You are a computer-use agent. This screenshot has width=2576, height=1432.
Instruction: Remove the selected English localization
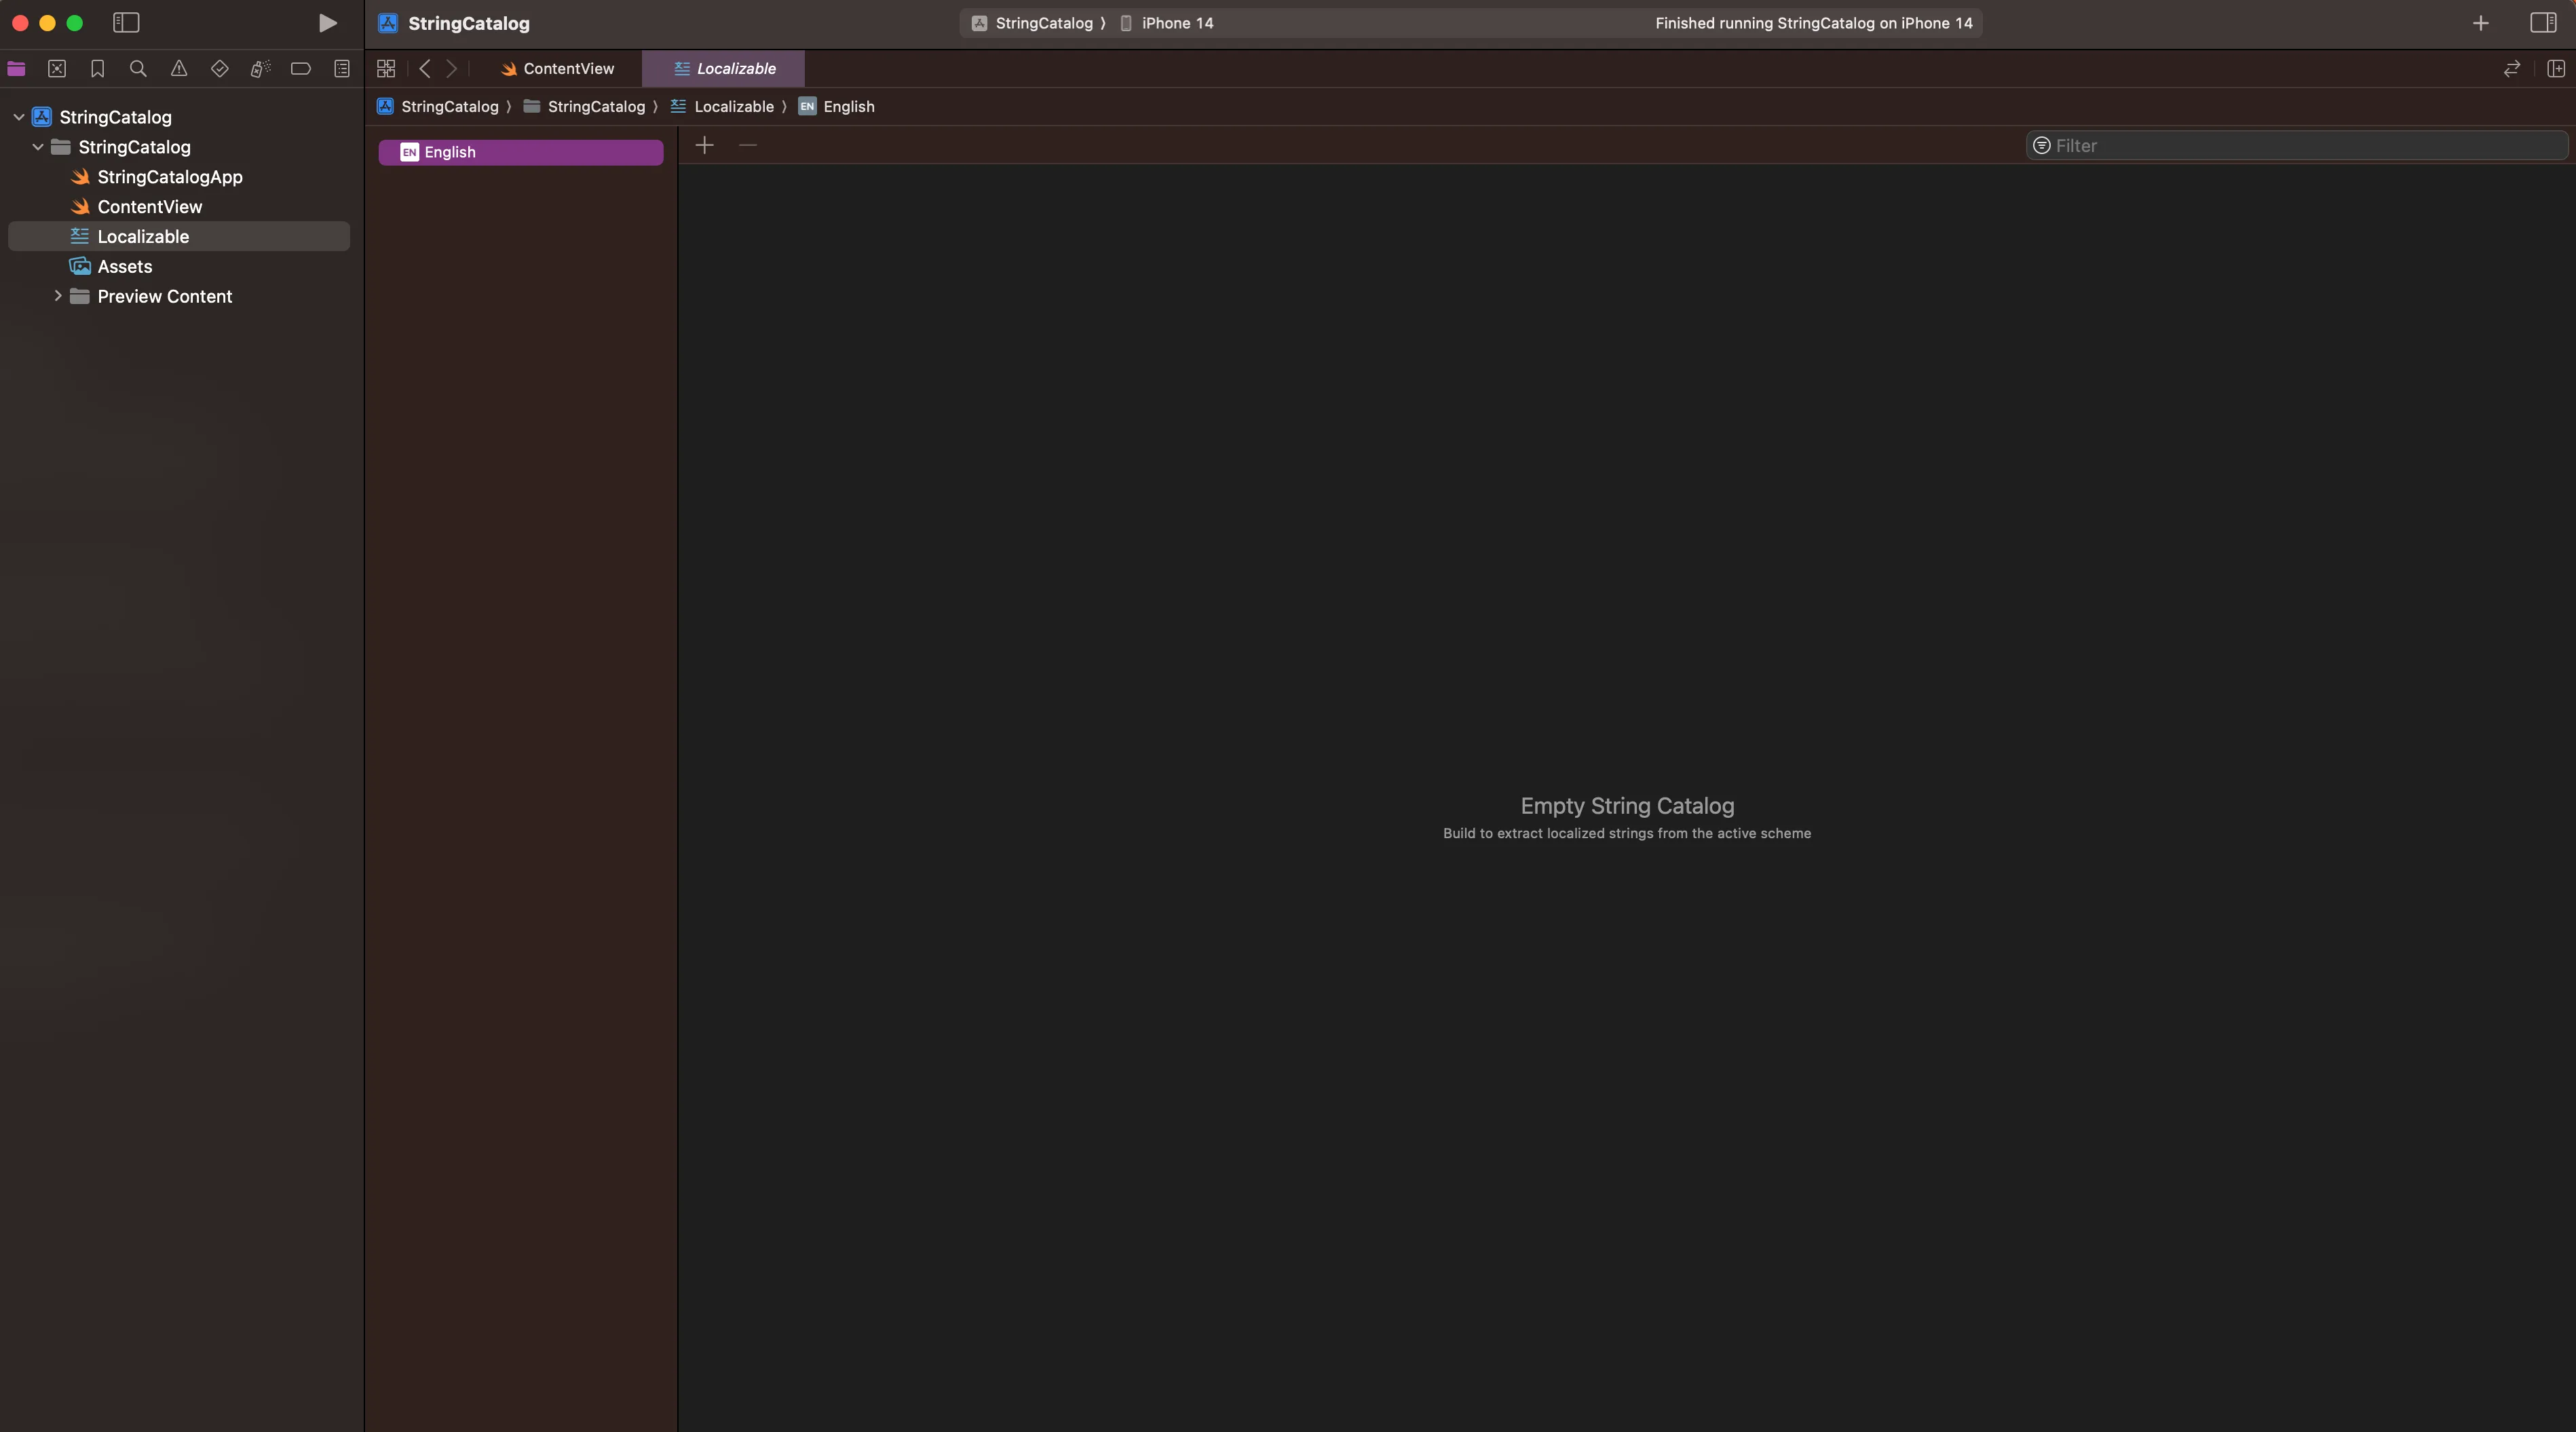pyautogui.click(x=748, y=145)
